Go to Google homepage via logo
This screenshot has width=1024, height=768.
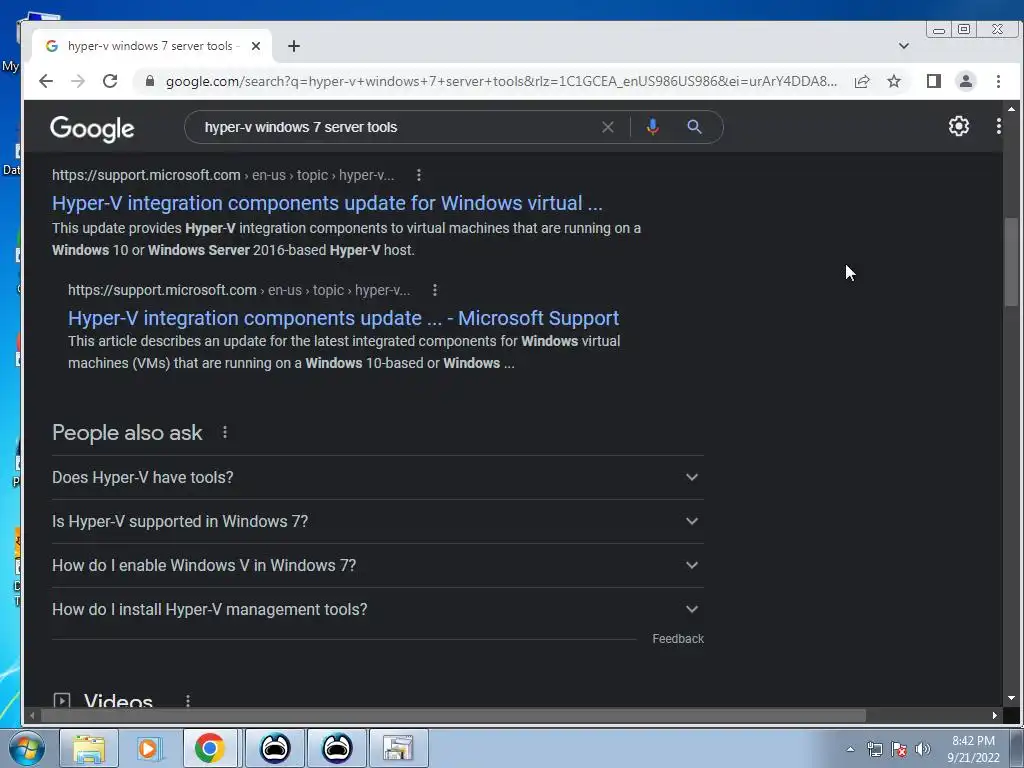click(92, 128)
